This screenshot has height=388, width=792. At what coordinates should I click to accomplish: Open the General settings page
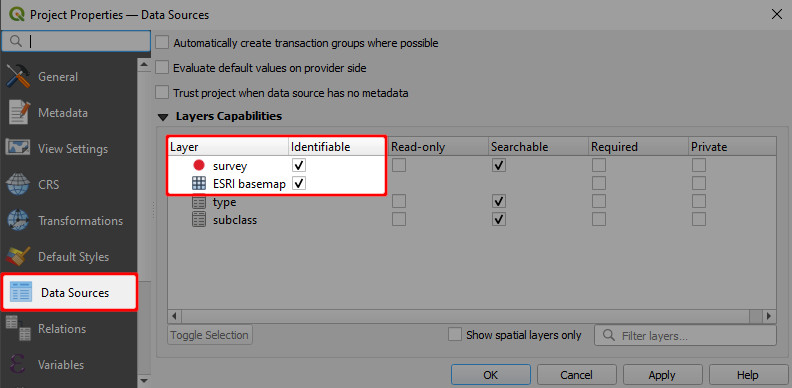pyautogui.click(x=68, y=77)
